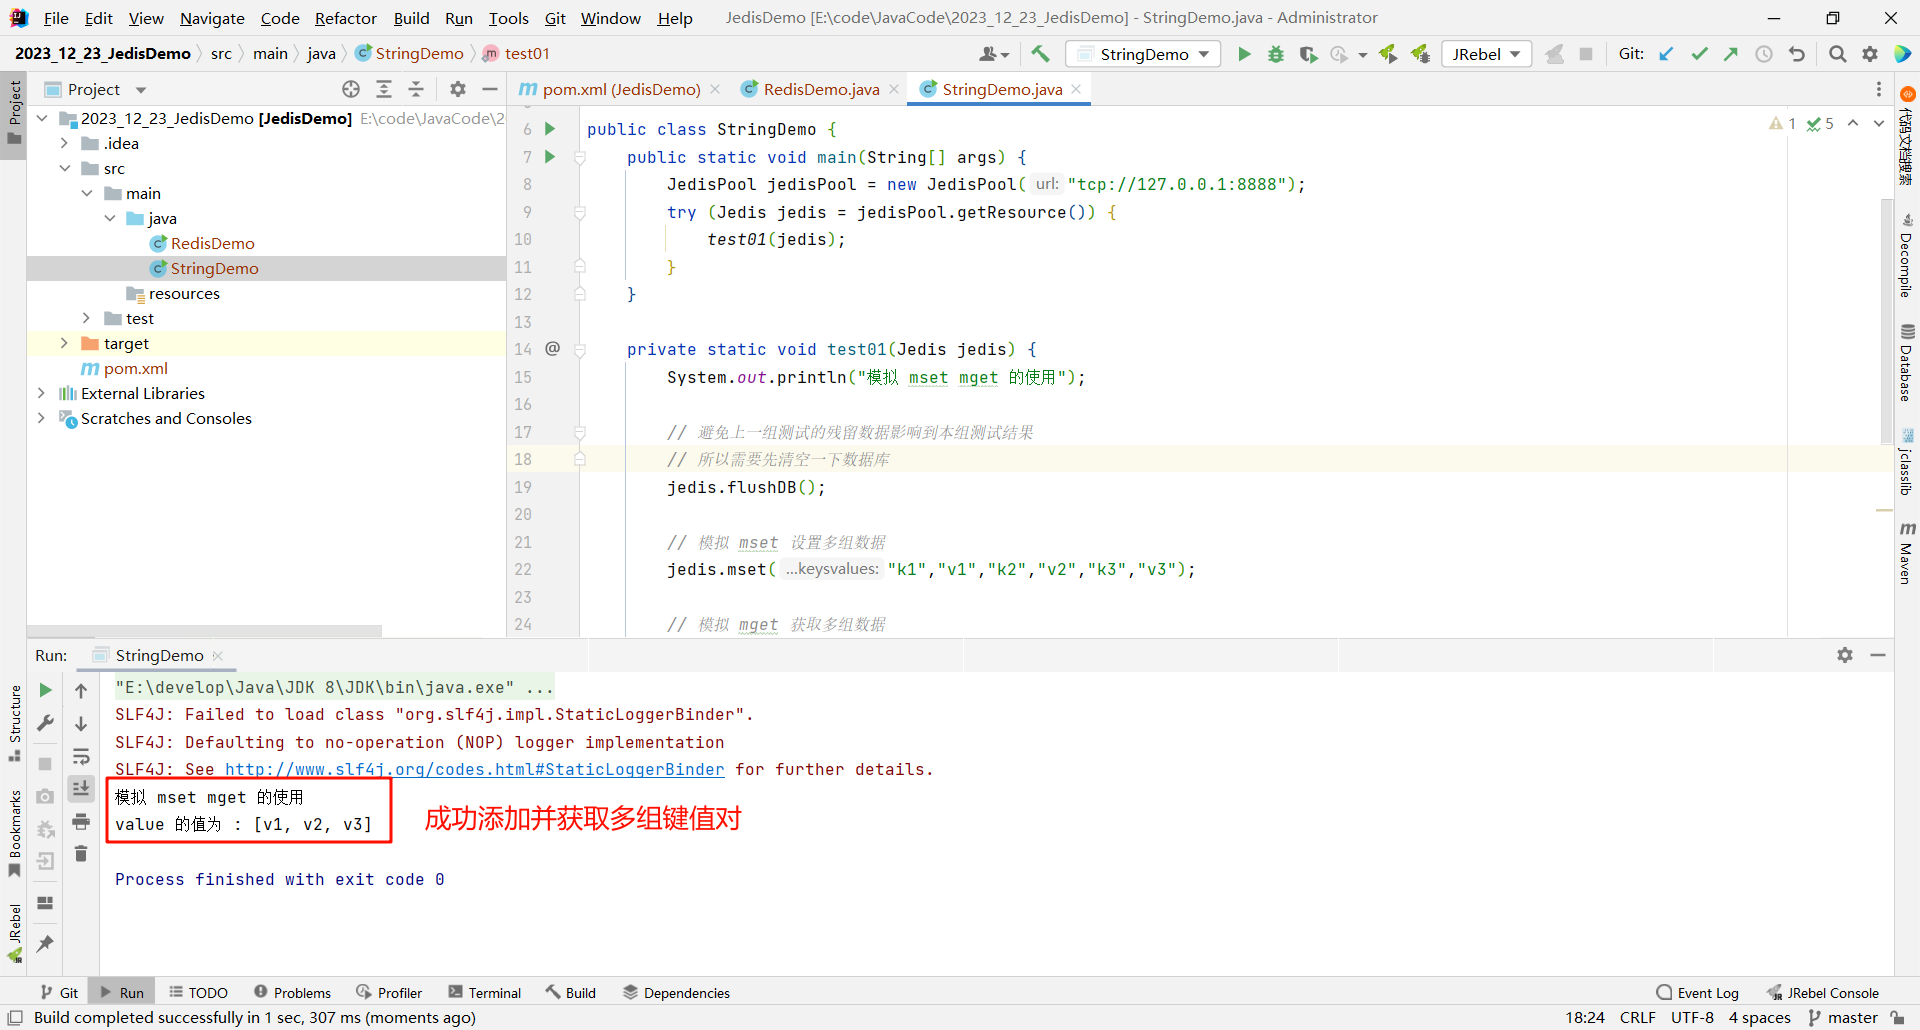The height and width of the screenshot is (1030, 1920).
Task: Open the Refactor menu
Action: point(345,18)
